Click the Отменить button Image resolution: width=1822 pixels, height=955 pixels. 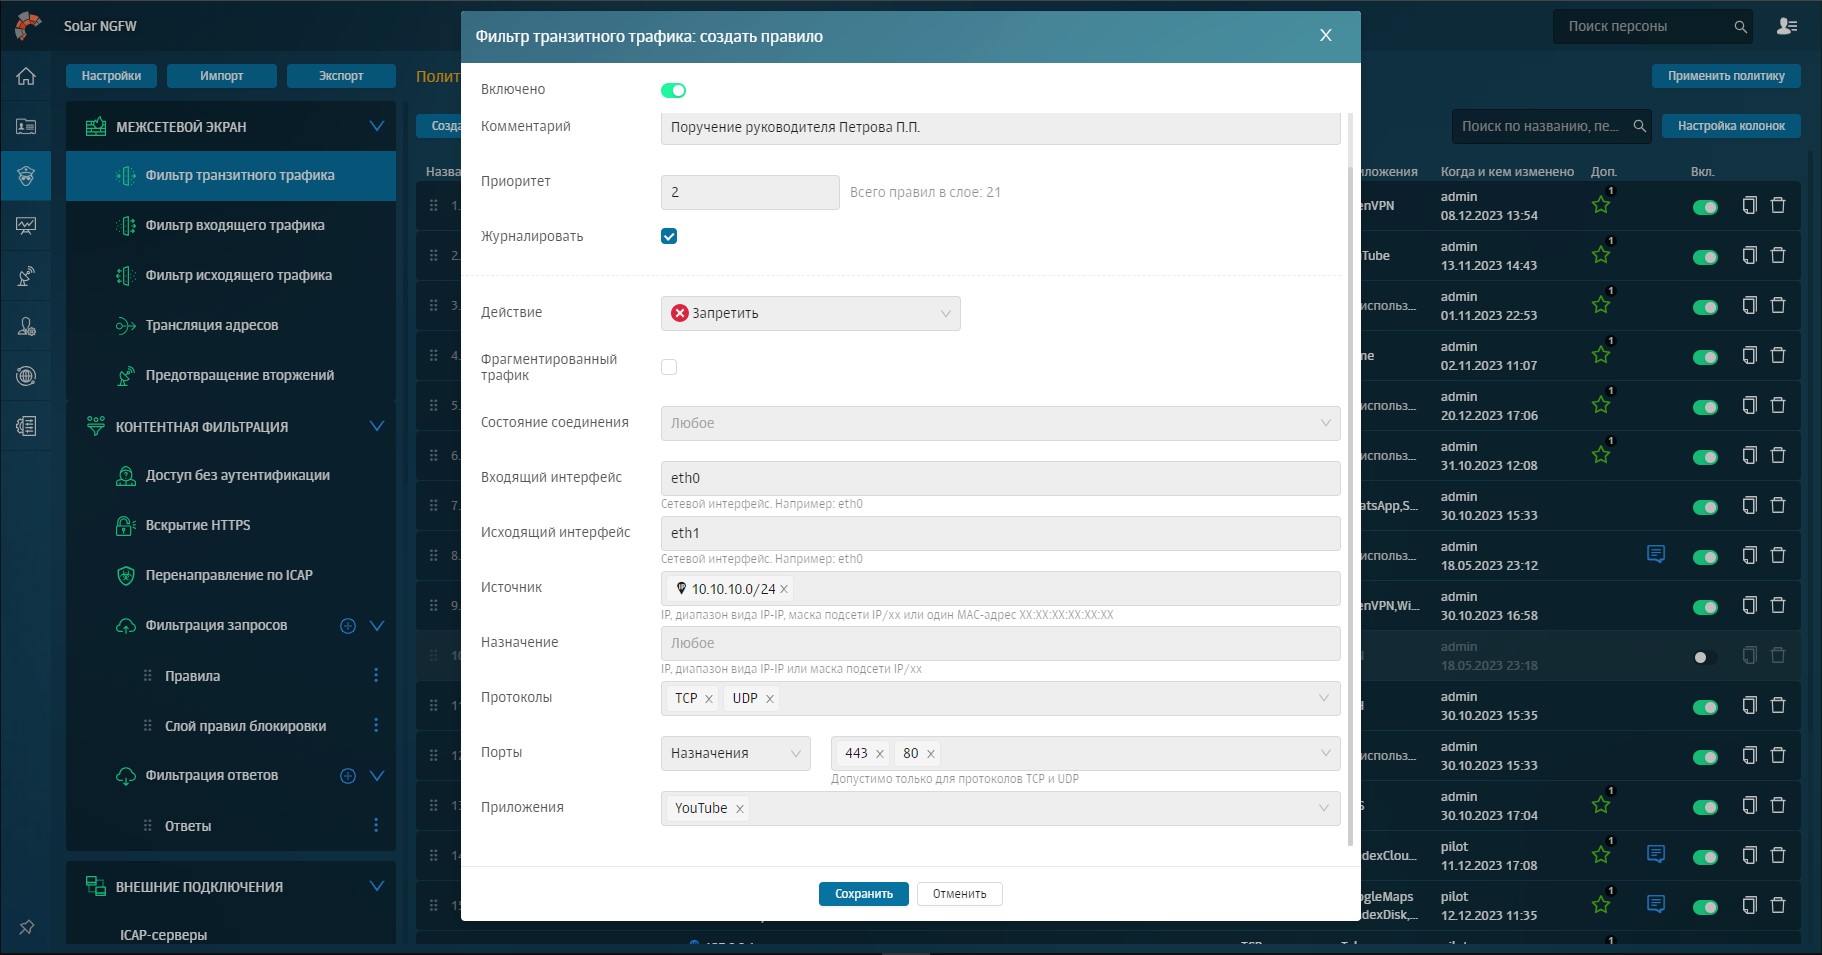tap(959, 894)
